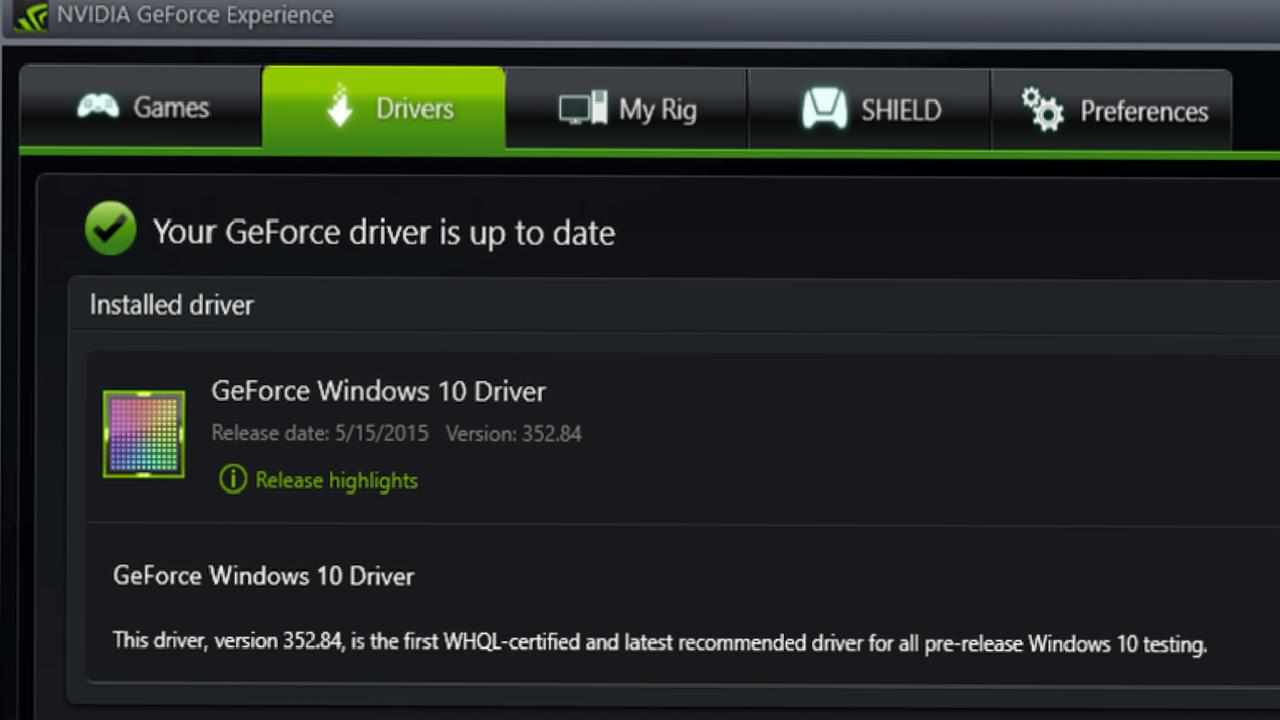Click the Release highlights info icon
Image resolution: width=1280 pixels, height=720 pixels.
click(232, 480)
